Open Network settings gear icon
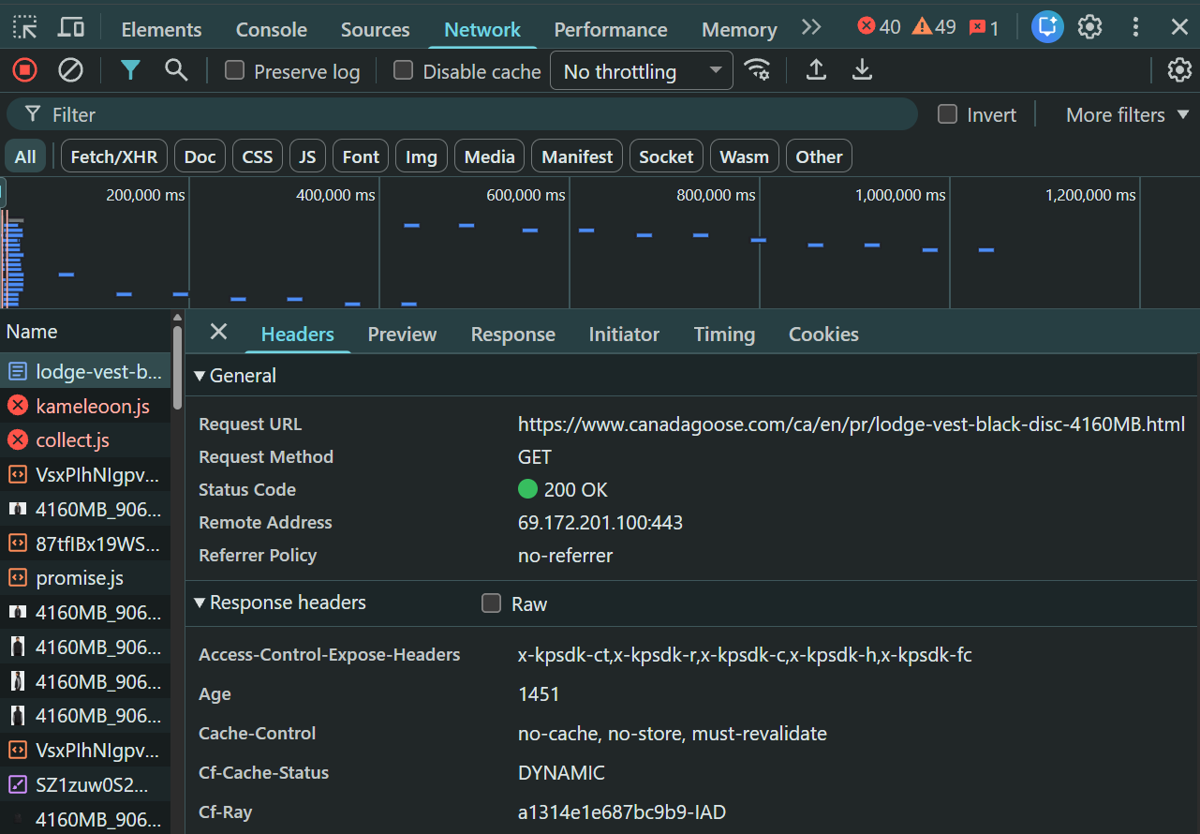 click(x=1180, y=70)
